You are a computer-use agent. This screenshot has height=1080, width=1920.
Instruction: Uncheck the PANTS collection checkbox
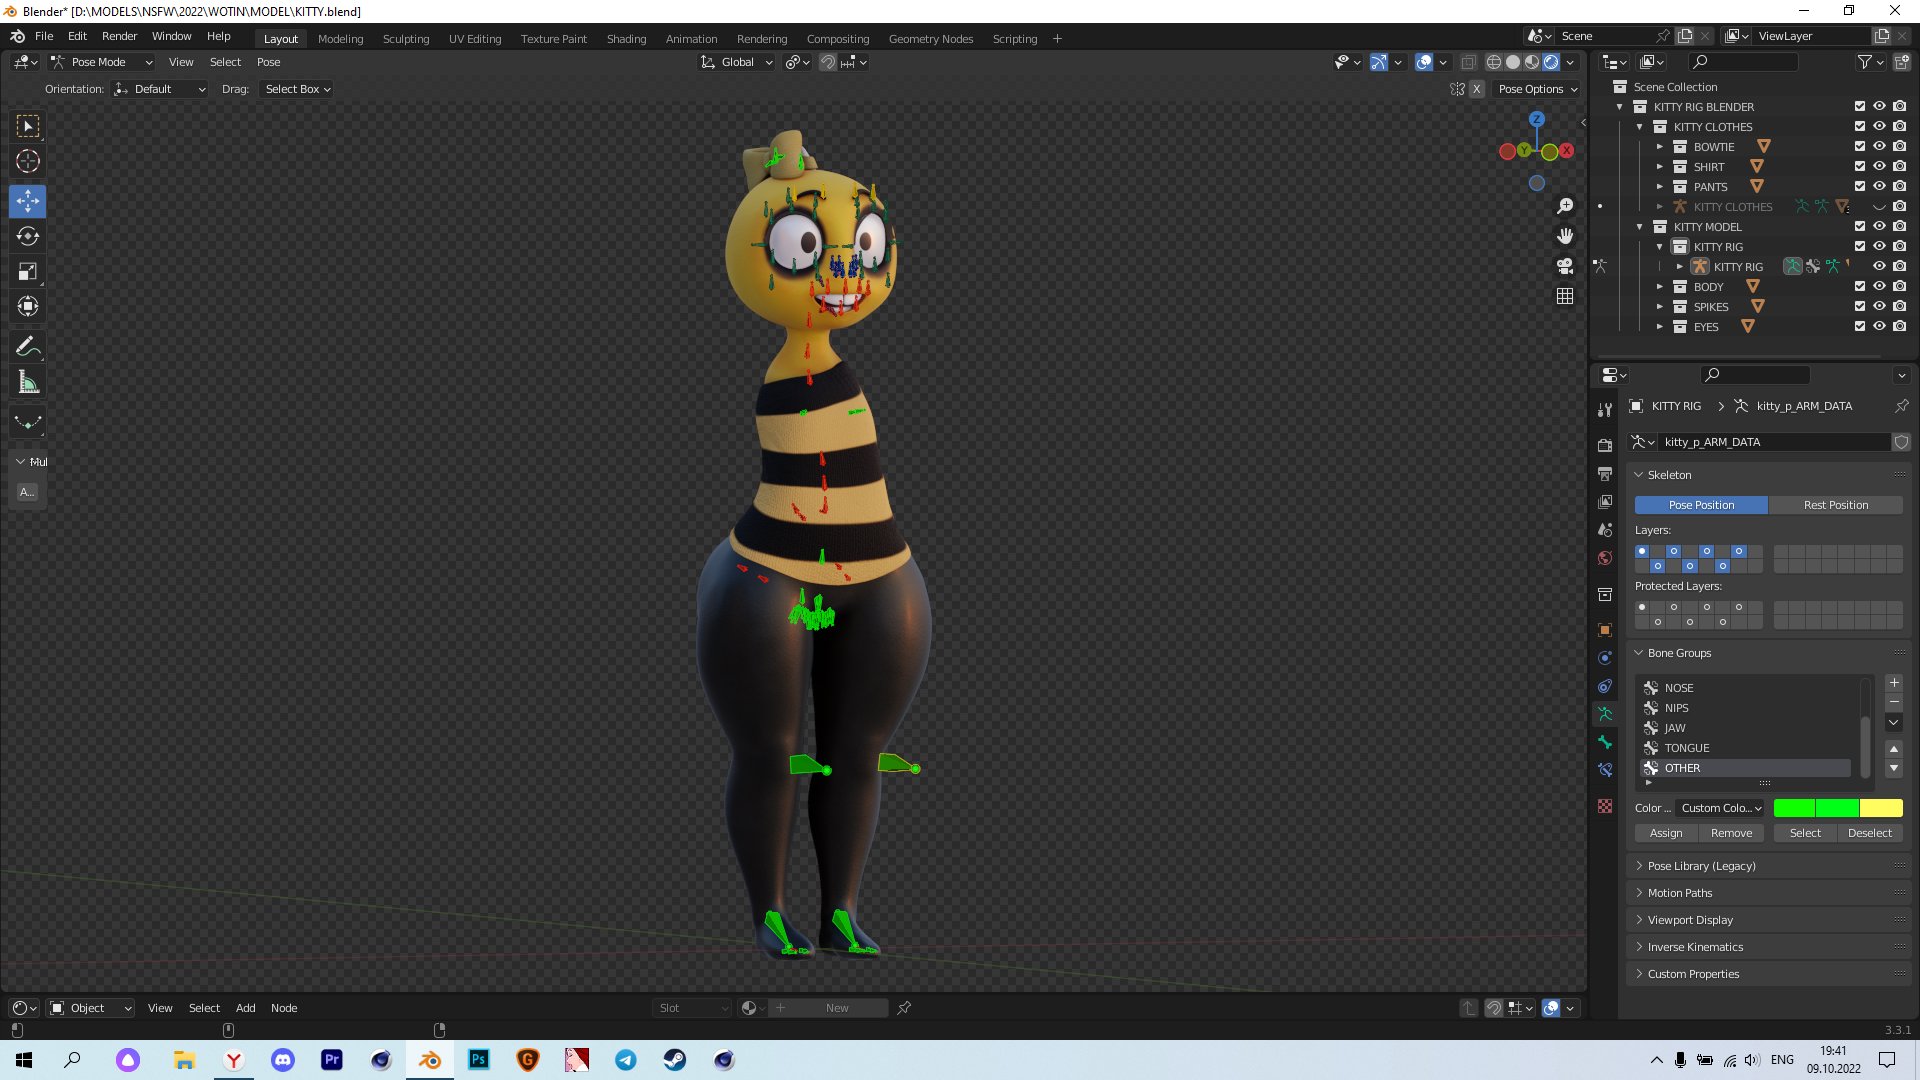point(1859,187)
